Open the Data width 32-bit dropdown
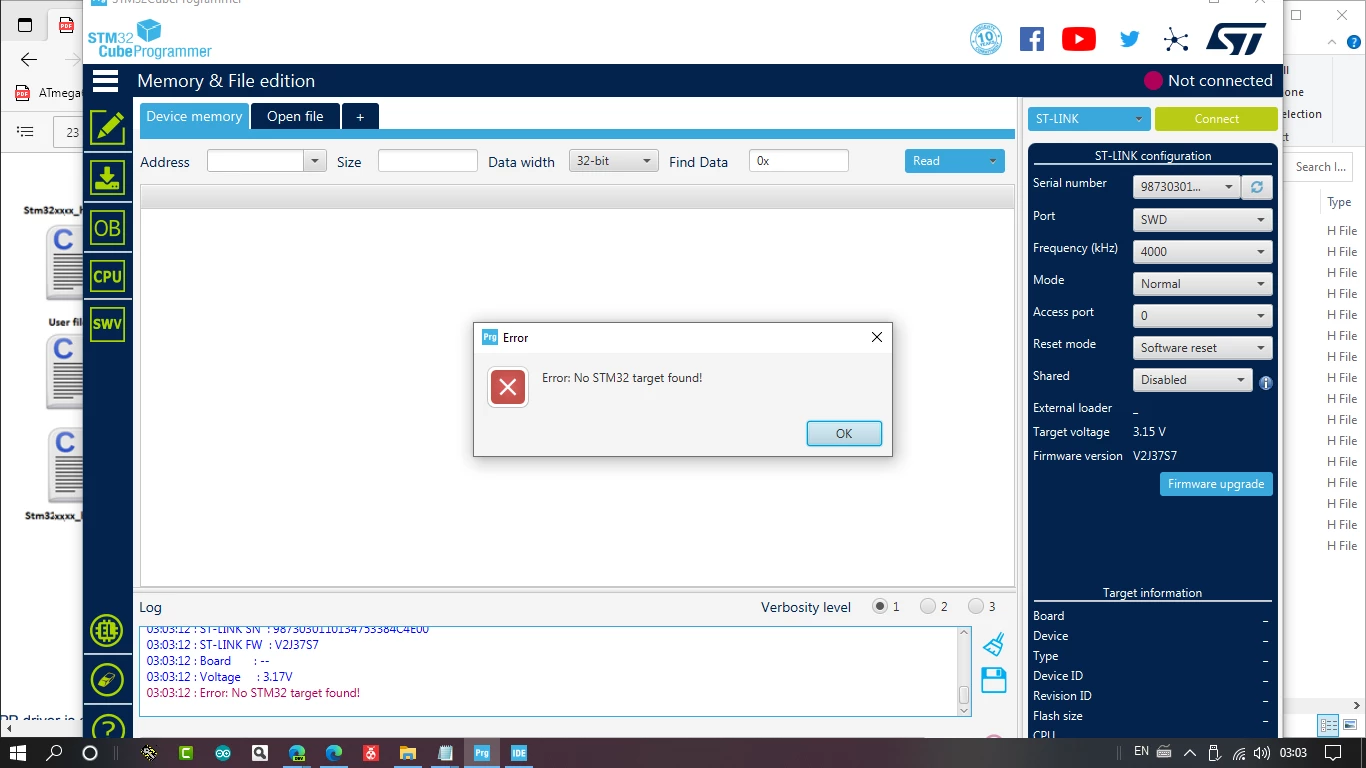Screen dimensions: 1366x768 click(613, 161)
